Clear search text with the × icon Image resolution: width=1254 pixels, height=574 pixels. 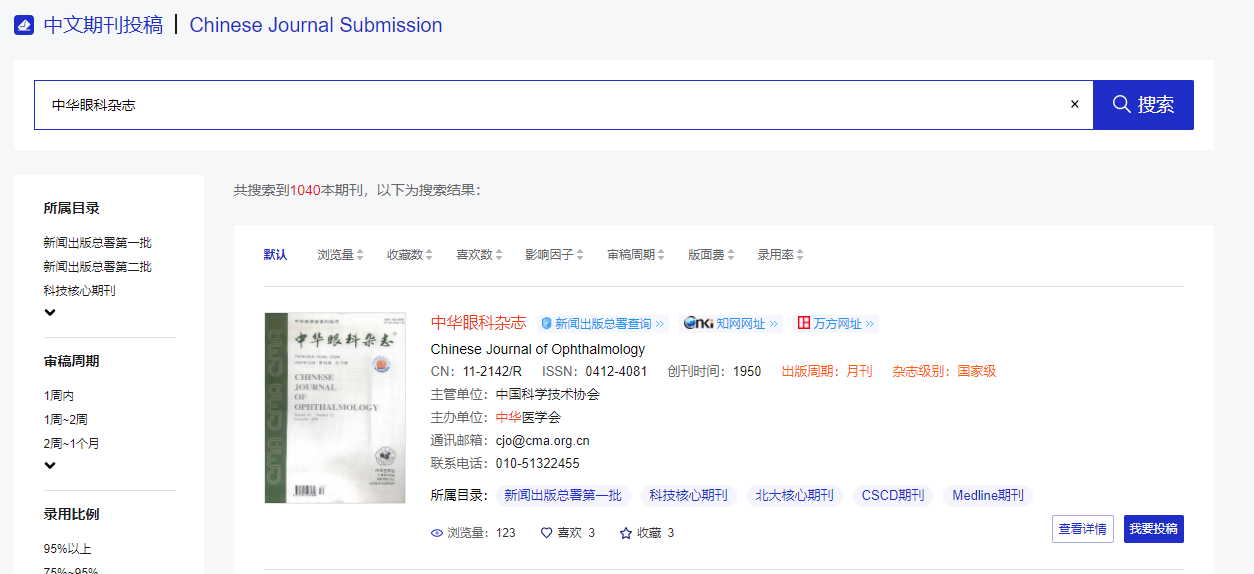[1075, 104]
